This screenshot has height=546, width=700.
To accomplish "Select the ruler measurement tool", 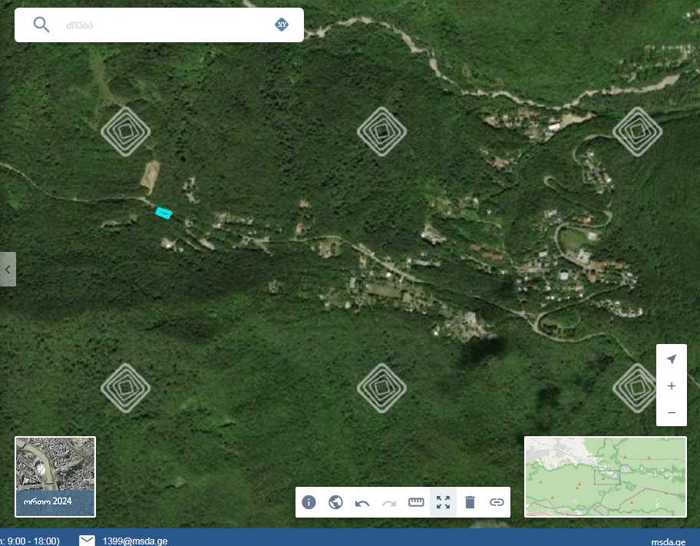I will [417, 502].
